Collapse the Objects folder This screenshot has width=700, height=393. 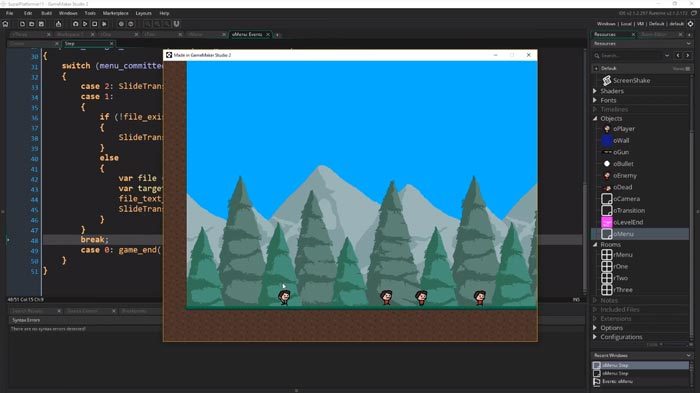pyautogui.click(x=595, y=119)
